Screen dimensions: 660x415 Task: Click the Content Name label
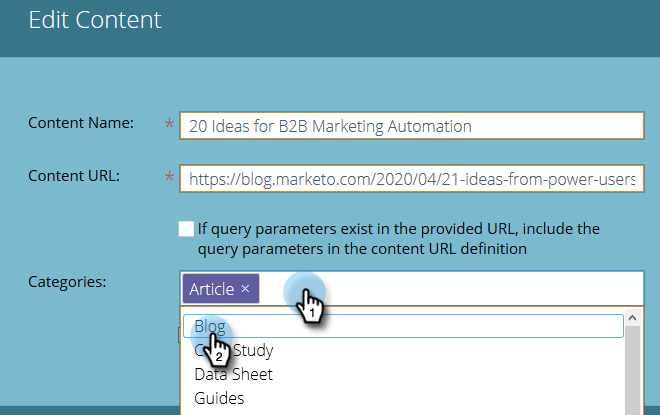[x=81, y=123]
